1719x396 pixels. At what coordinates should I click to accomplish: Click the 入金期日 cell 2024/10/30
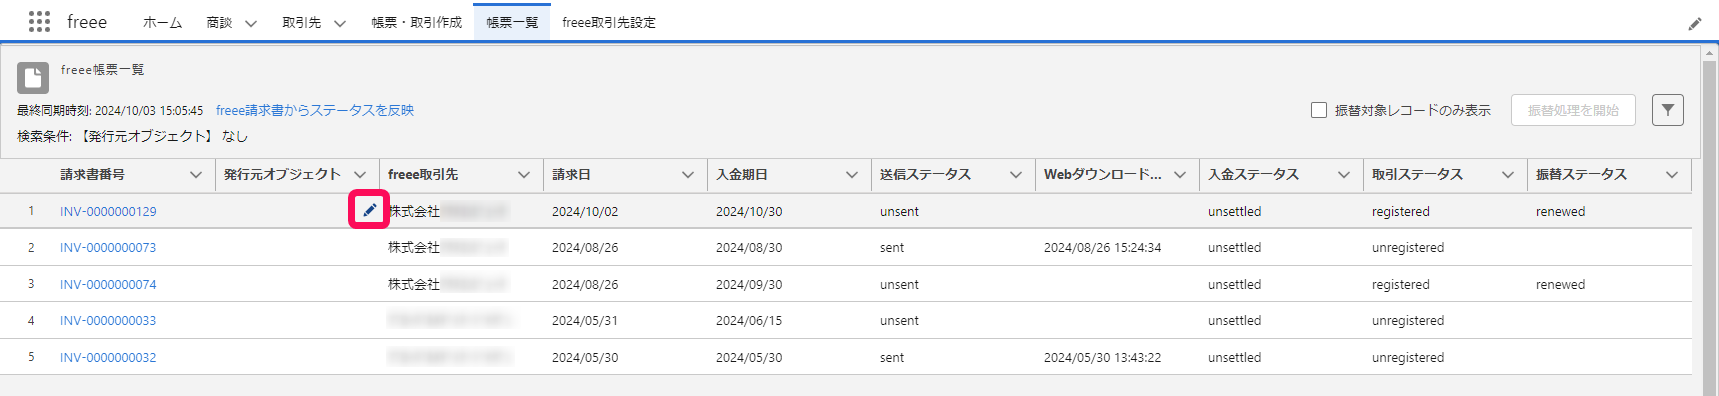pyautogui.click(x=749, y=211)
